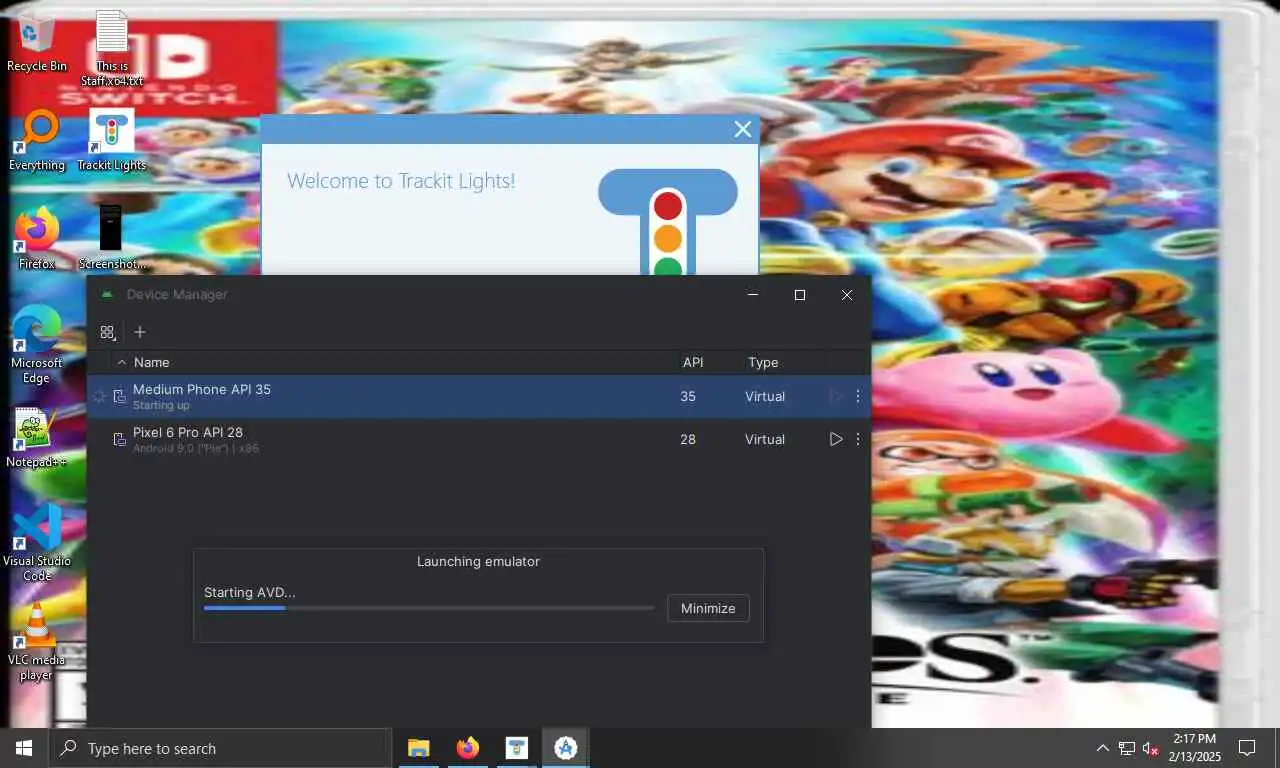Click the Pixel 6 Pro device icon
The width and height of the screenshot is (1280, 768).
click(x=119, y=440)
